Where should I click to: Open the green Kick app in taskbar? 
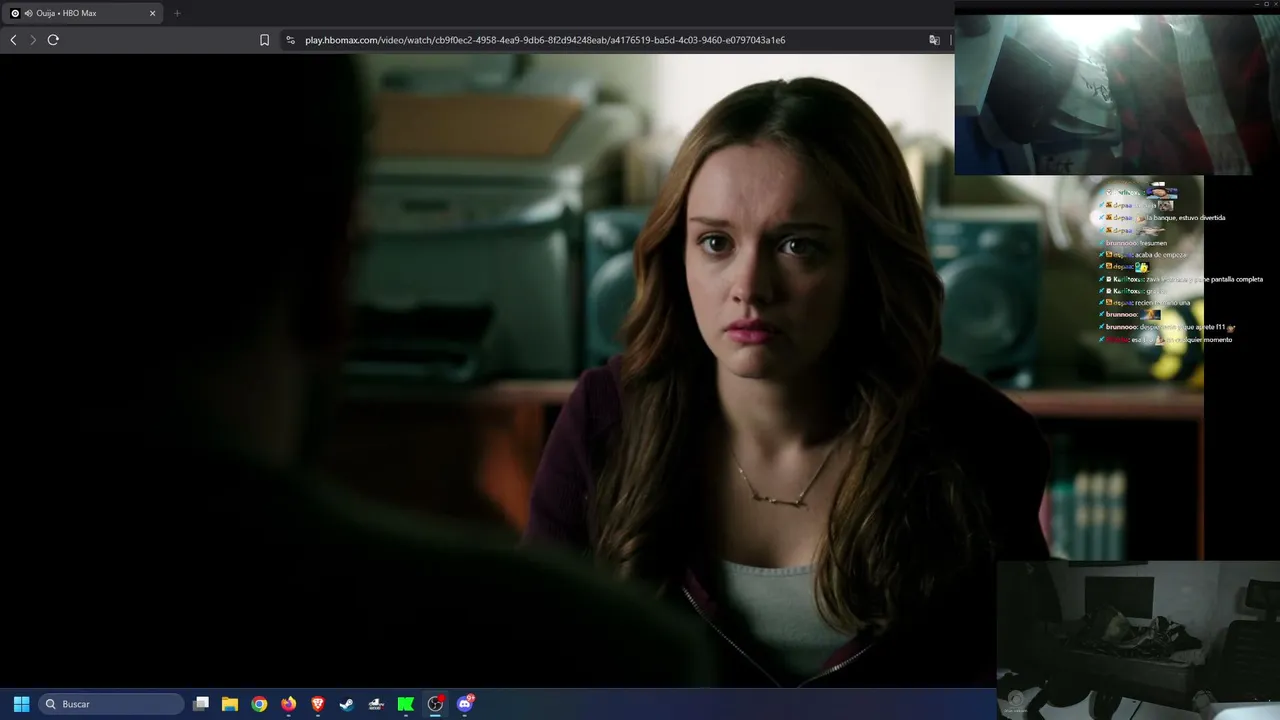(x=406, y=704)
